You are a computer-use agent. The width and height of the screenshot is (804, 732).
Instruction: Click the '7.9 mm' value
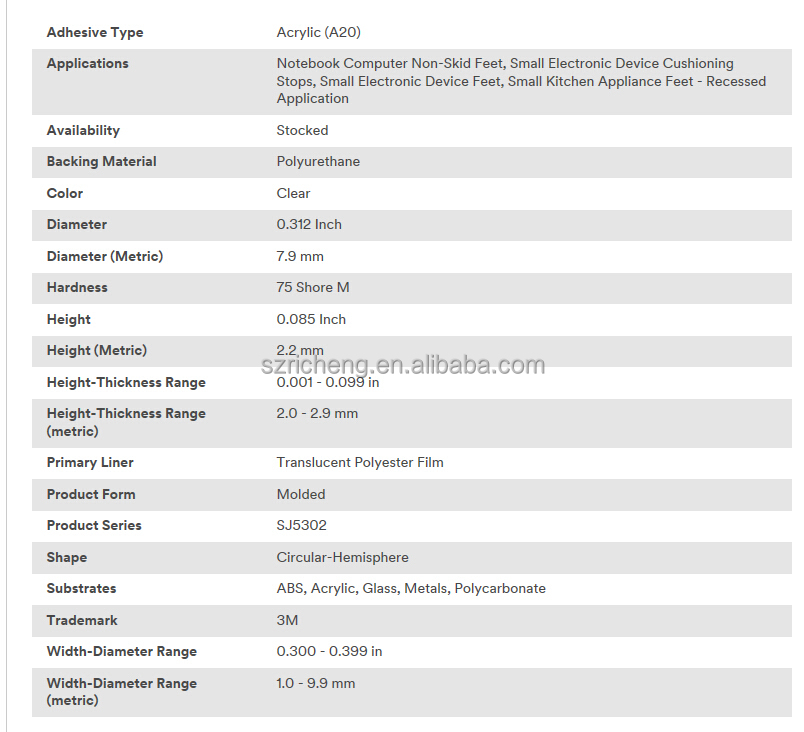point(300,256)
